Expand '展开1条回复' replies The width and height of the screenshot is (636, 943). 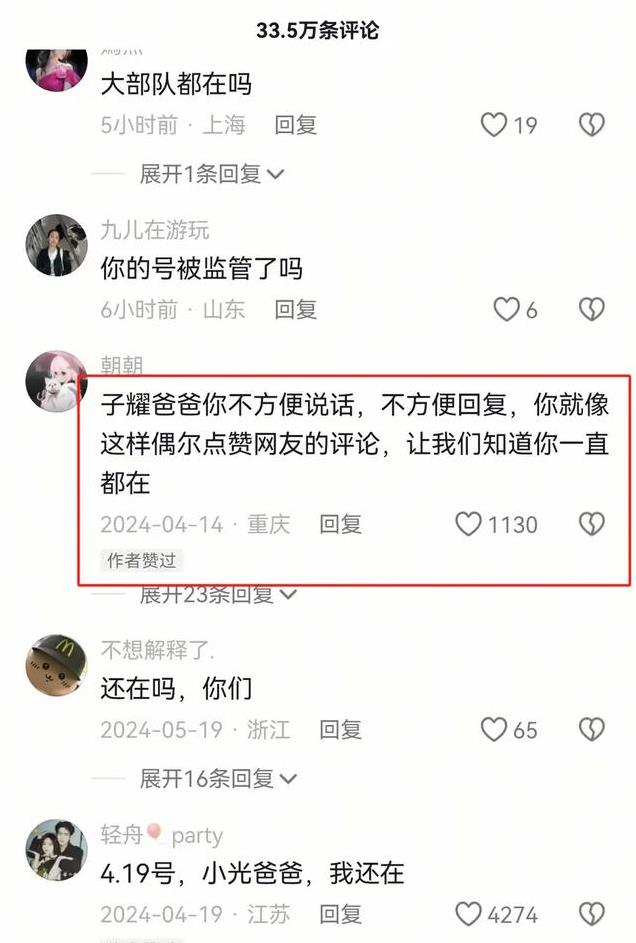pyautogui.click(x=212, y=174)
